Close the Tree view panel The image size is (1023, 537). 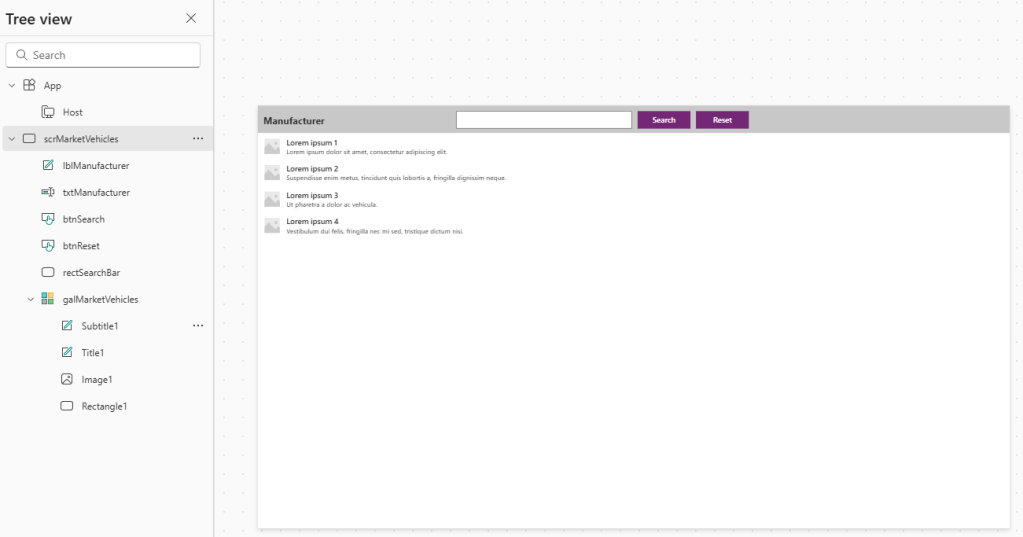click(x=191, y=19)
